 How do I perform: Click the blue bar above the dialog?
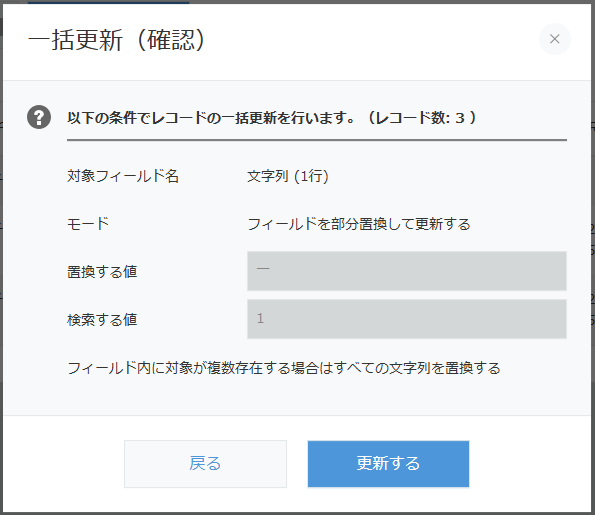pyautogui.click(x=109, y=2)
